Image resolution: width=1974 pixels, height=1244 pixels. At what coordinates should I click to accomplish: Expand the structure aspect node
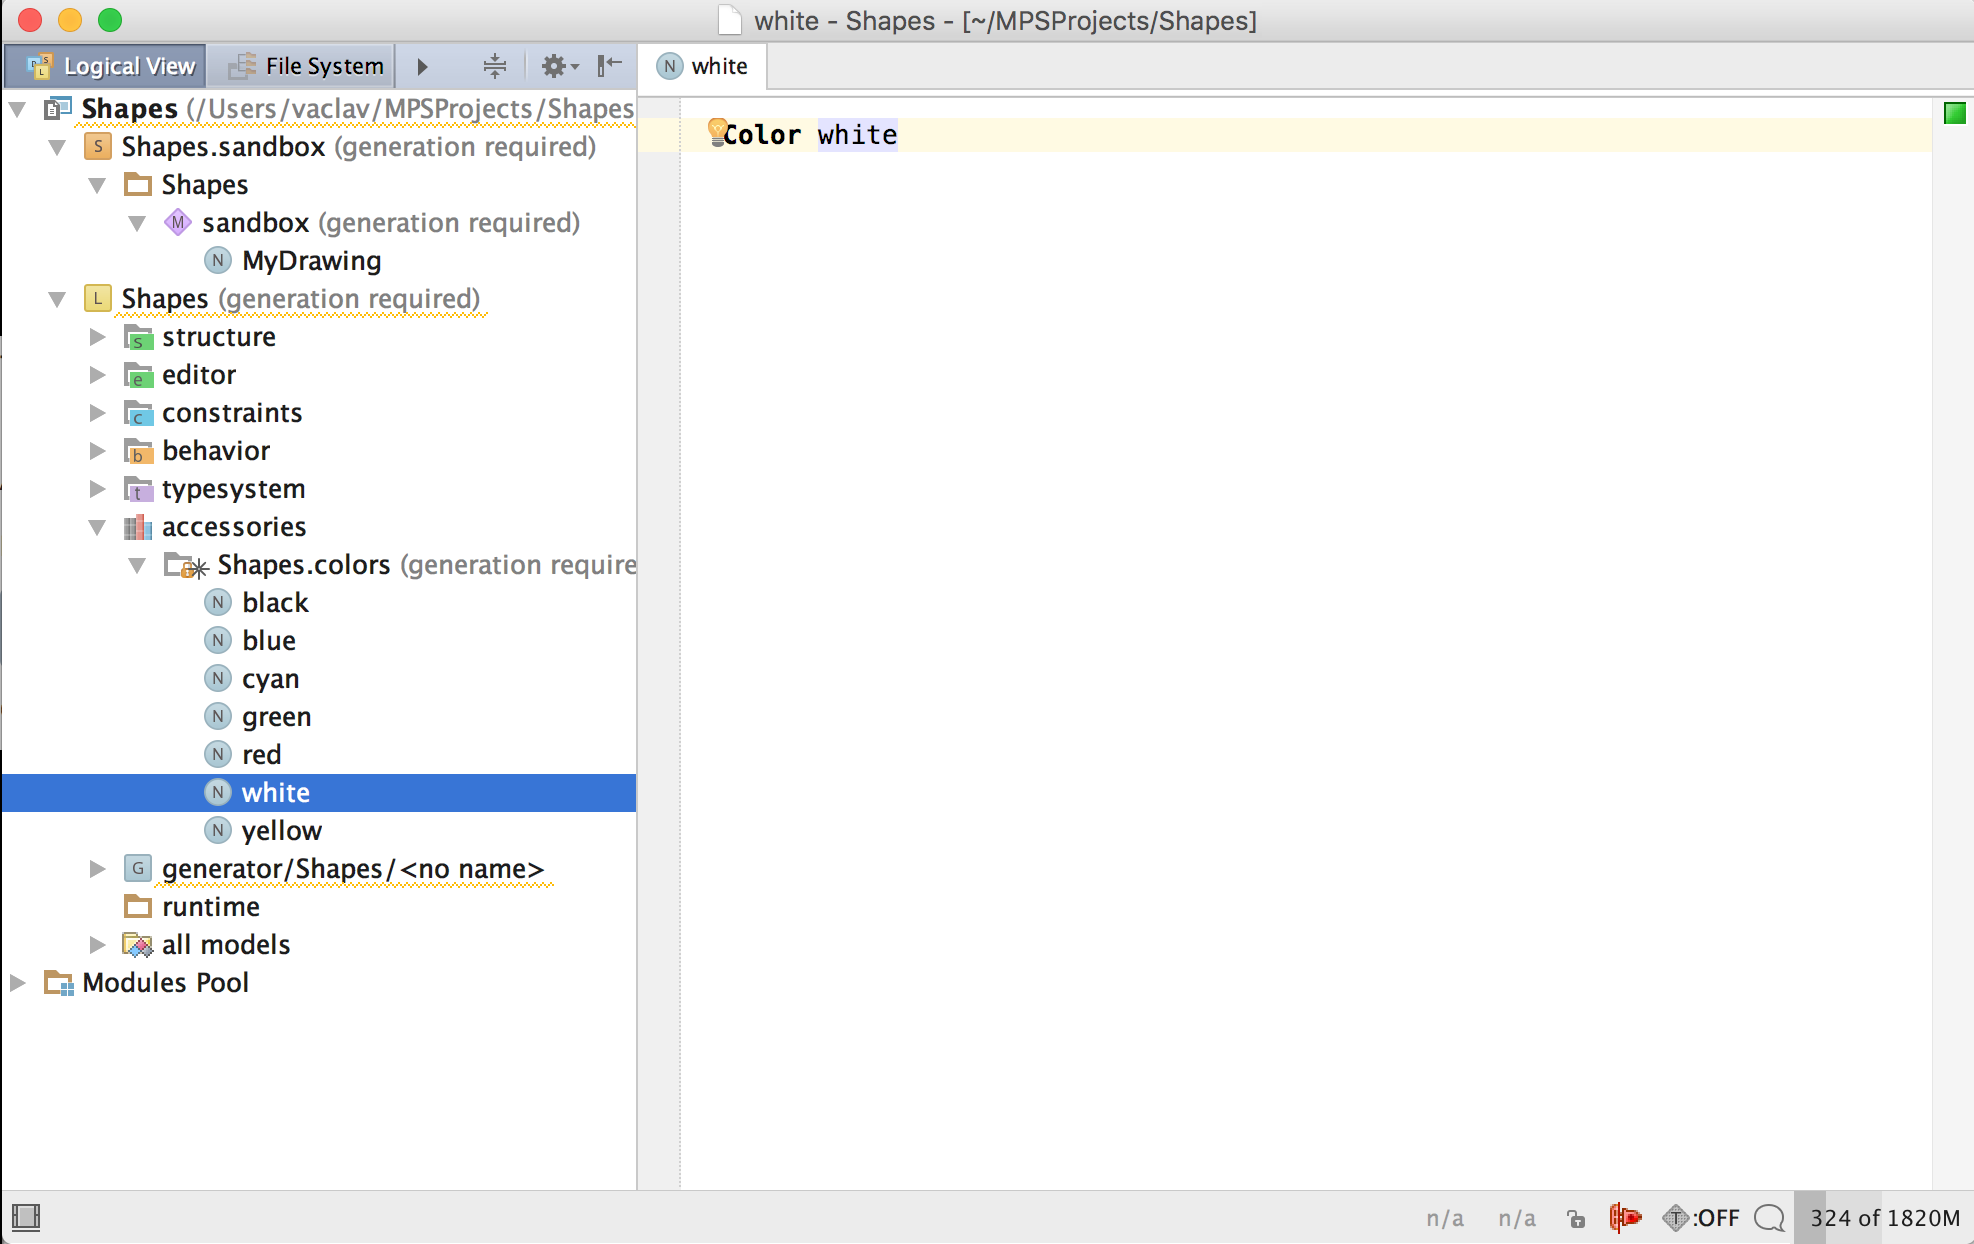pos(97,337)
